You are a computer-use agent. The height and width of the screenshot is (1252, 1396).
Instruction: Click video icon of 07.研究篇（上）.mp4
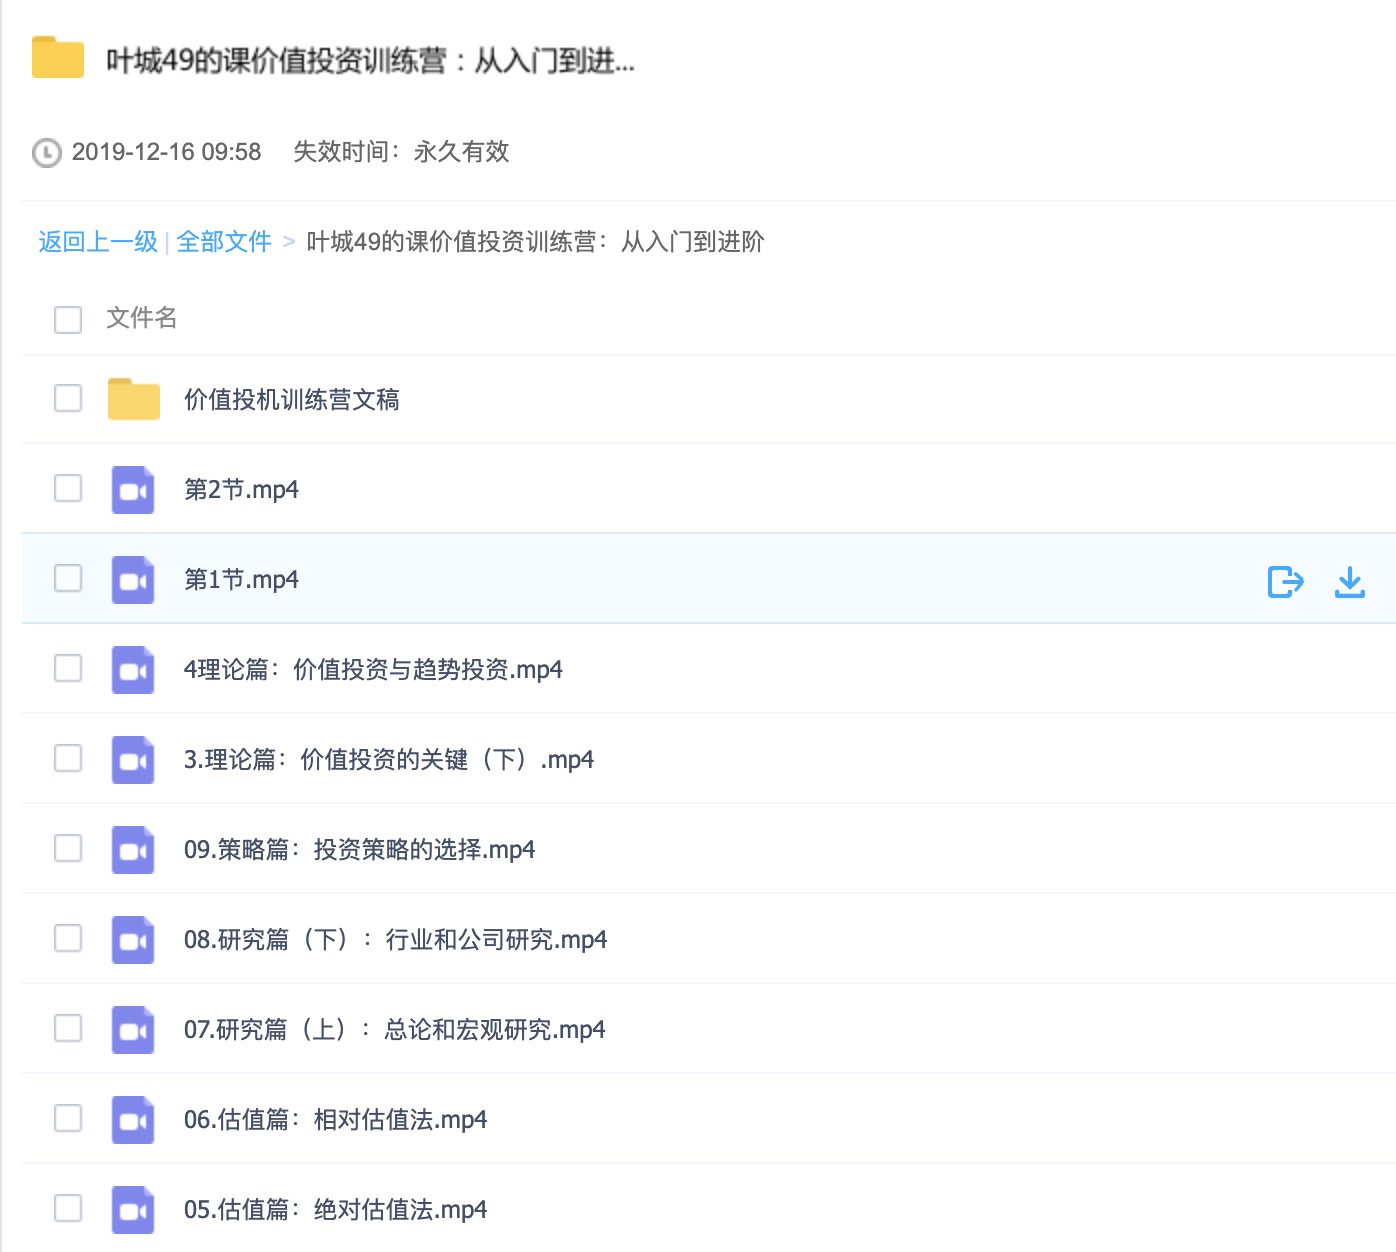tap(133, 1030)
